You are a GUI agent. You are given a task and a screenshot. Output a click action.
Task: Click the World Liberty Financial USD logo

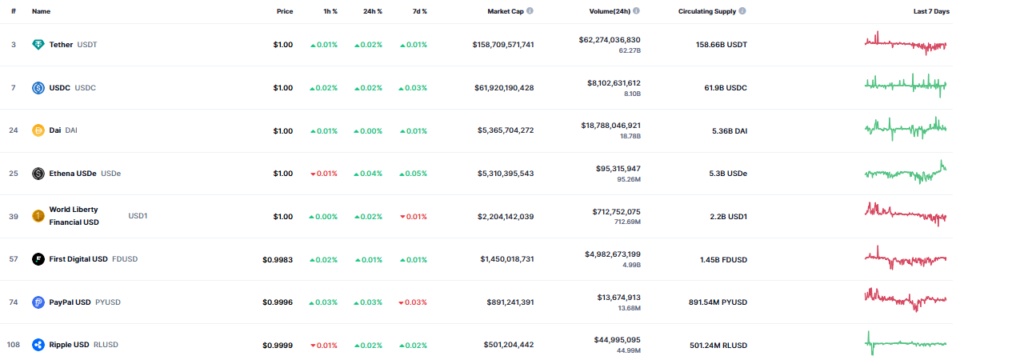(x=39, y=216)
